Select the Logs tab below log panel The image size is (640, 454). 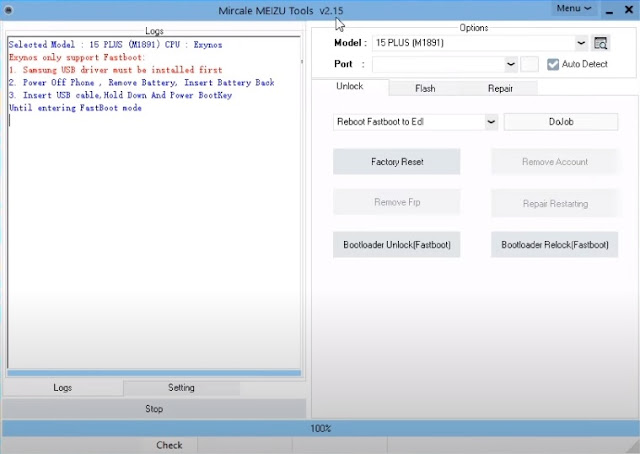[62, 388]
